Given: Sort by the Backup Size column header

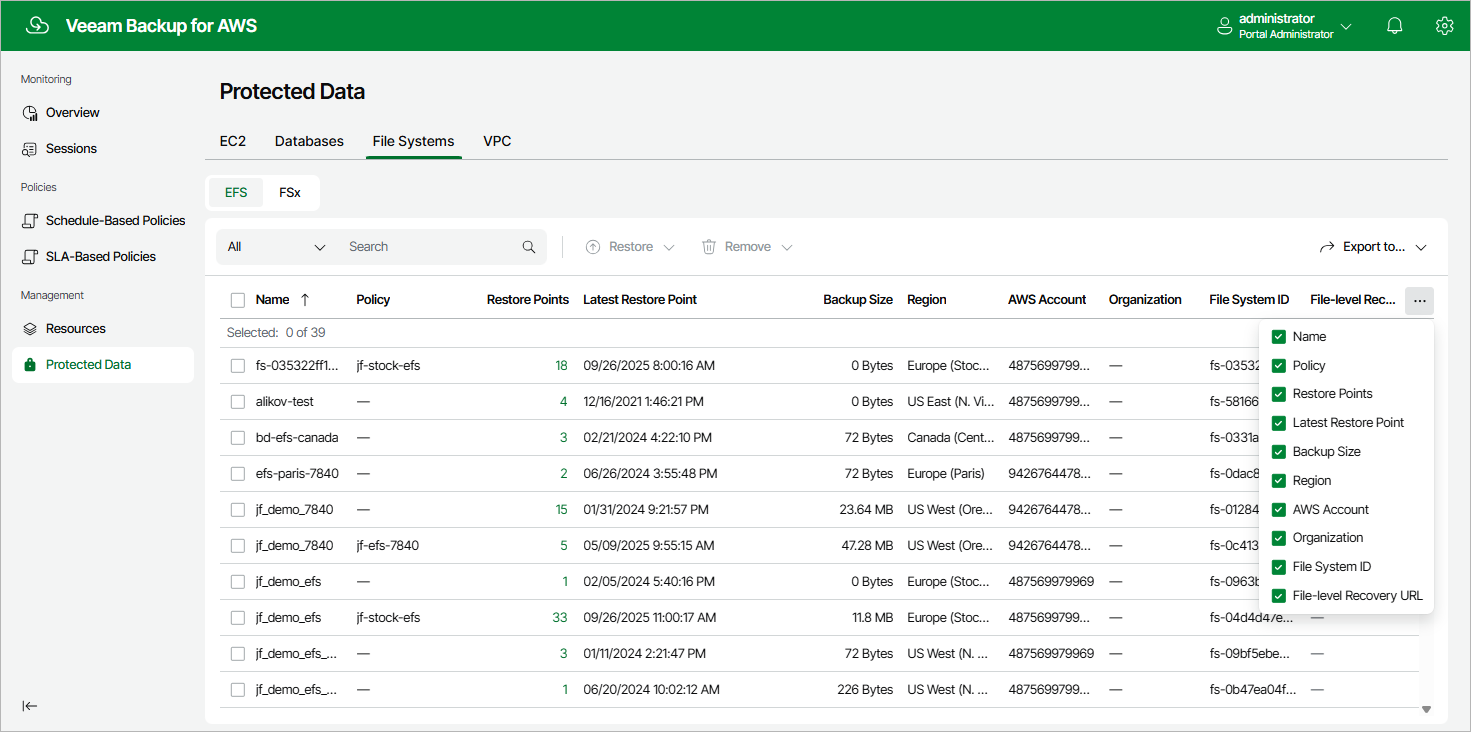Looking at the screenshot, I should (x=858, y=300).
